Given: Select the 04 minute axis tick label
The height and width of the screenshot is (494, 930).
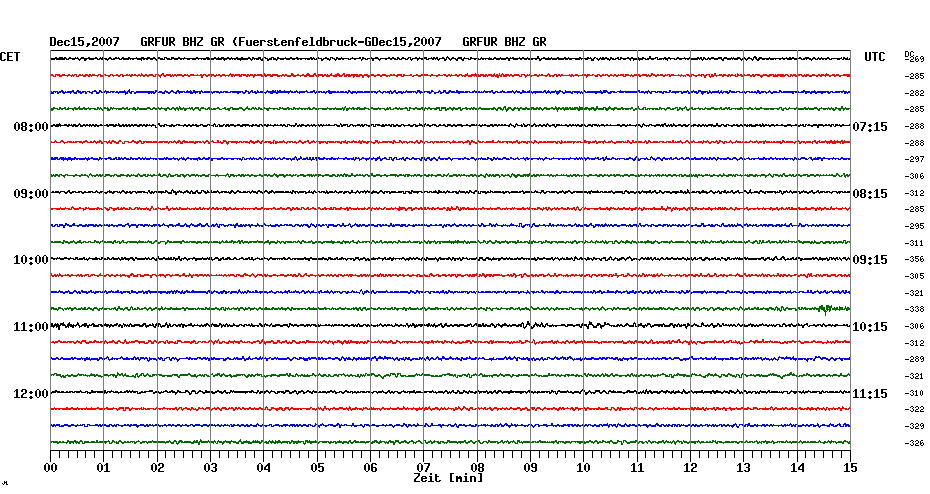Looking at the screenshot, I should click(x=263, y=468).
